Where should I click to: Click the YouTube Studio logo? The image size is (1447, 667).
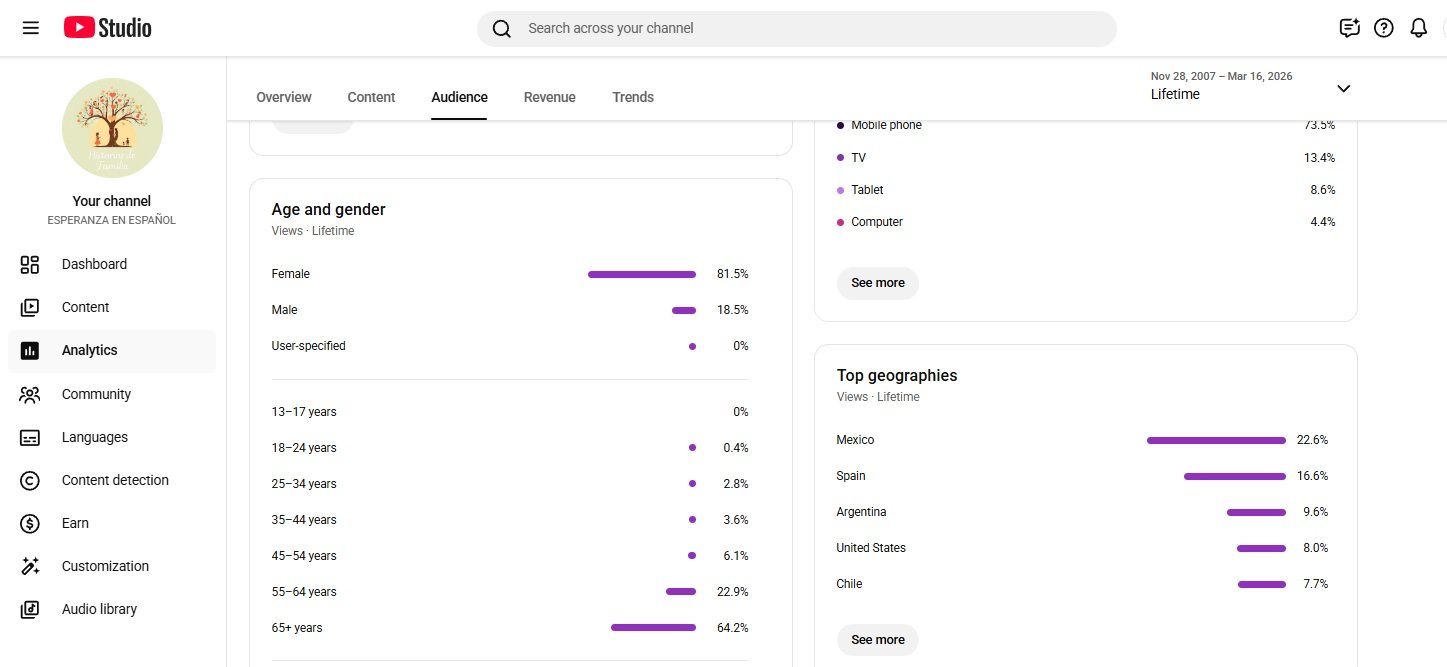108,28
